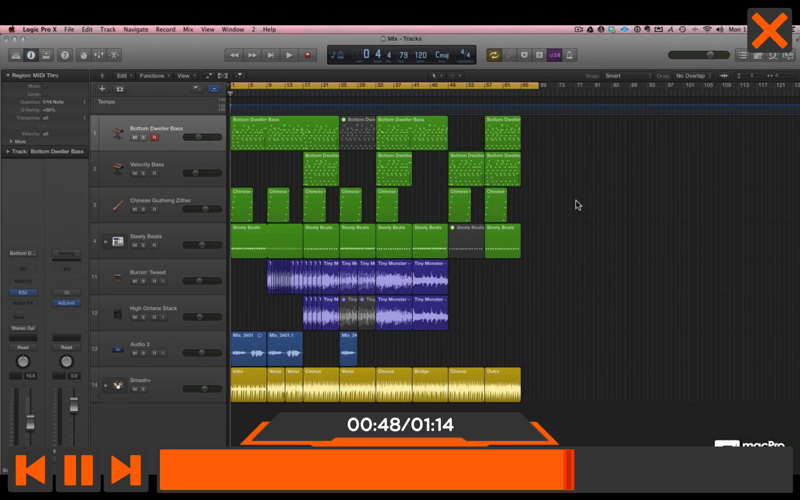Open Smart Controls knob button
This screenshot has width=800, height=500.
click(x=84, y=55)
